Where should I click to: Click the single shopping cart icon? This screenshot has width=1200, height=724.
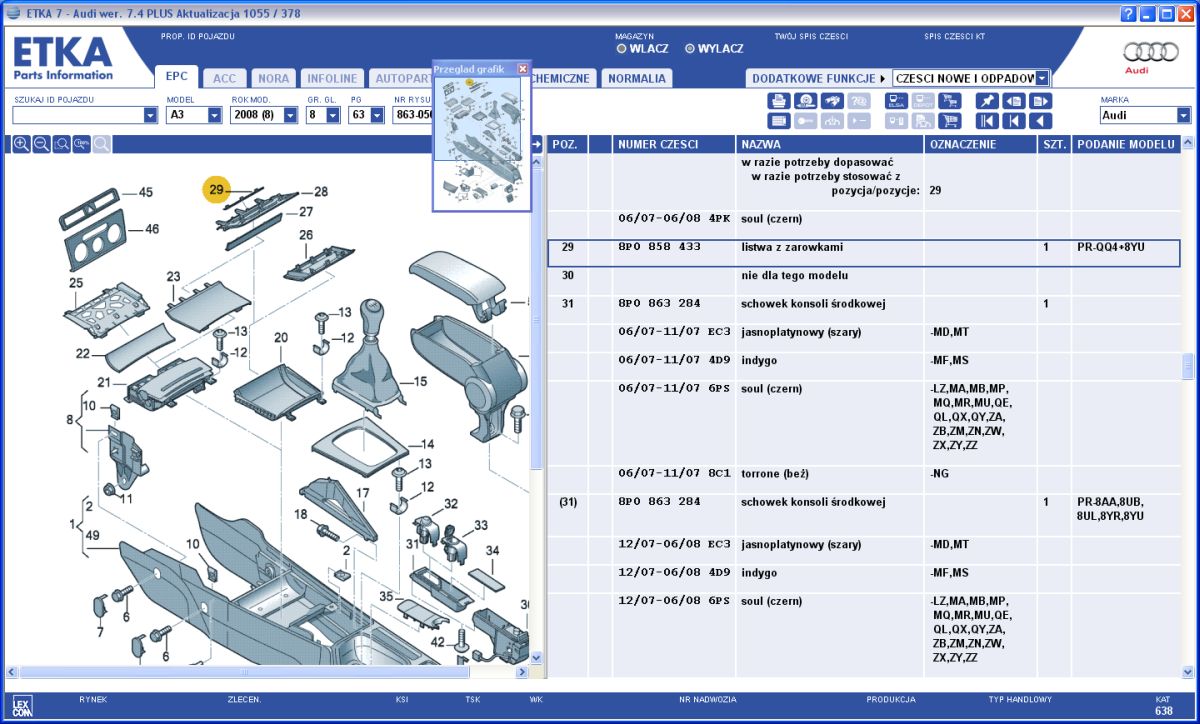949,121
